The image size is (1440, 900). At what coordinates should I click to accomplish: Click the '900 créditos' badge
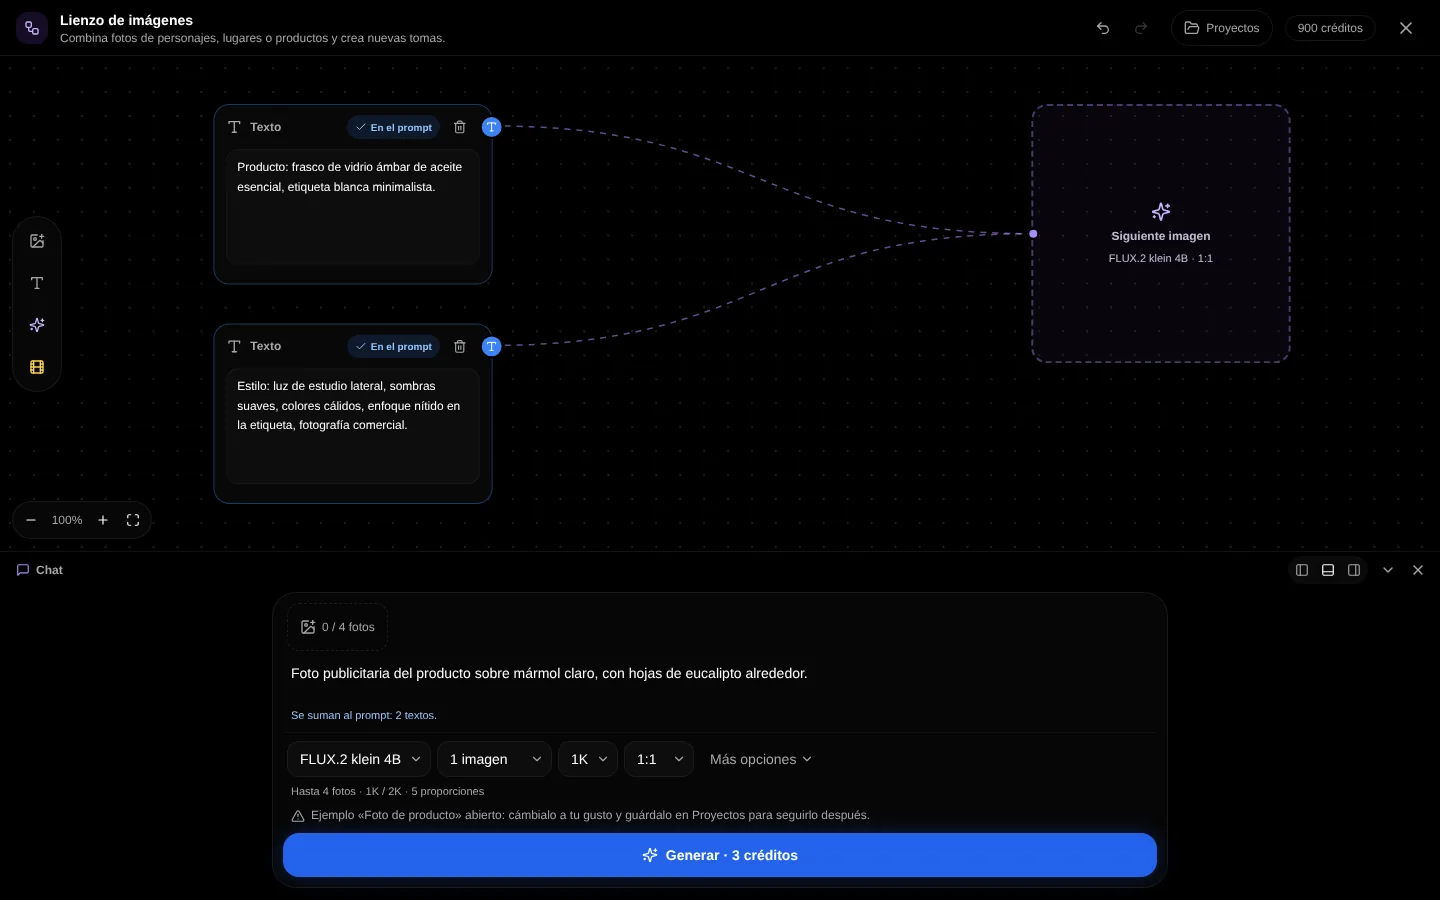click(1330, 28)
